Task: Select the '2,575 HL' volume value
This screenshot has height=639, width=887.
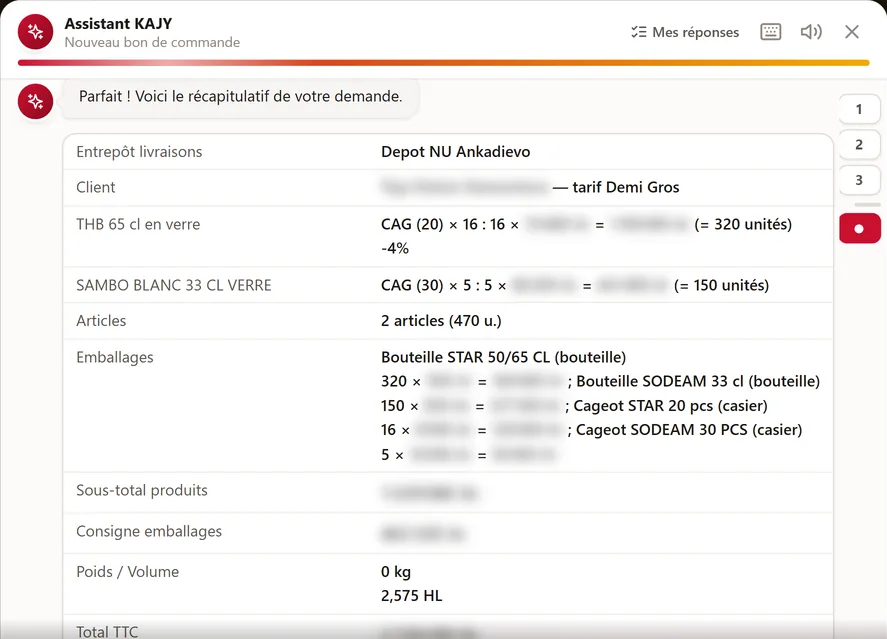Action: (x=412, y=596)
